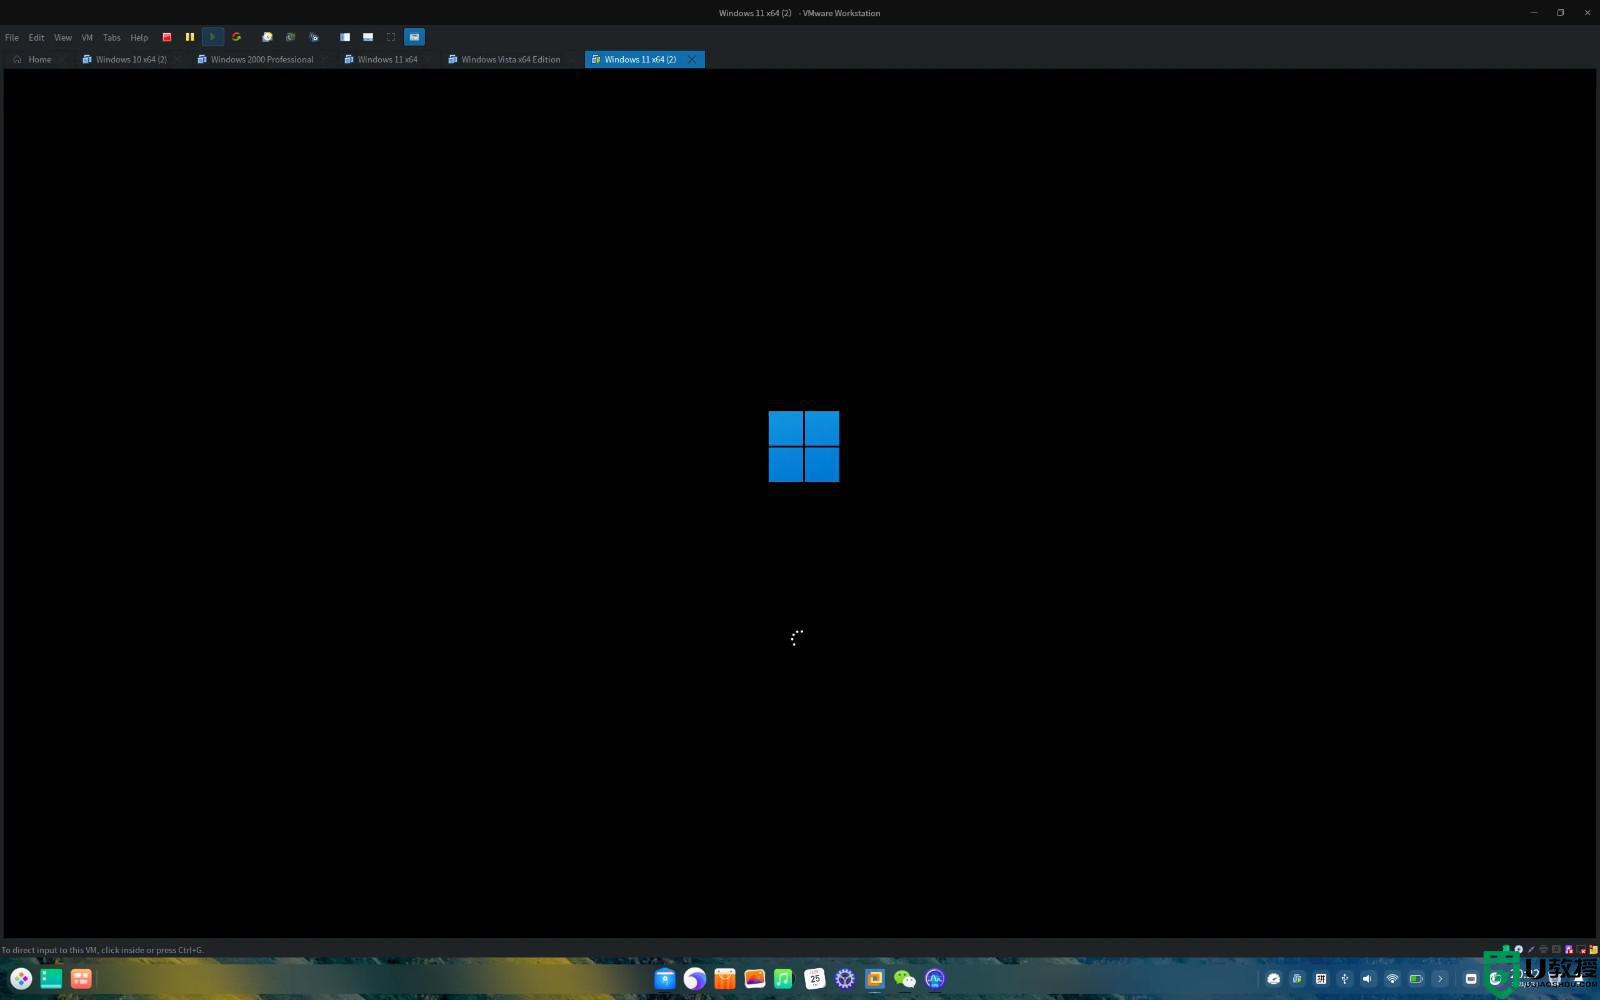Screen dimensions: 1600x1000
Task: Toggle the library sidebar panel view
Action: [x=345, y=37]
